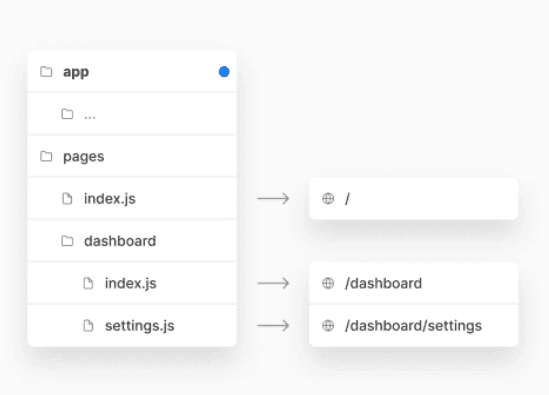This screenshot has width=549, height=395.
Task: Click globe icon next to /dashboard route
Action: 328,283
